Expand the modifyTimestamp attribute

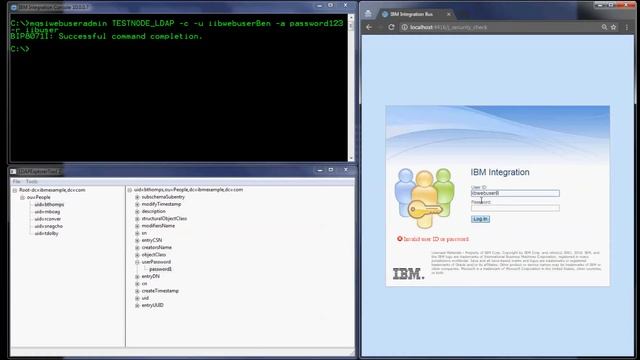click(138, 204)
